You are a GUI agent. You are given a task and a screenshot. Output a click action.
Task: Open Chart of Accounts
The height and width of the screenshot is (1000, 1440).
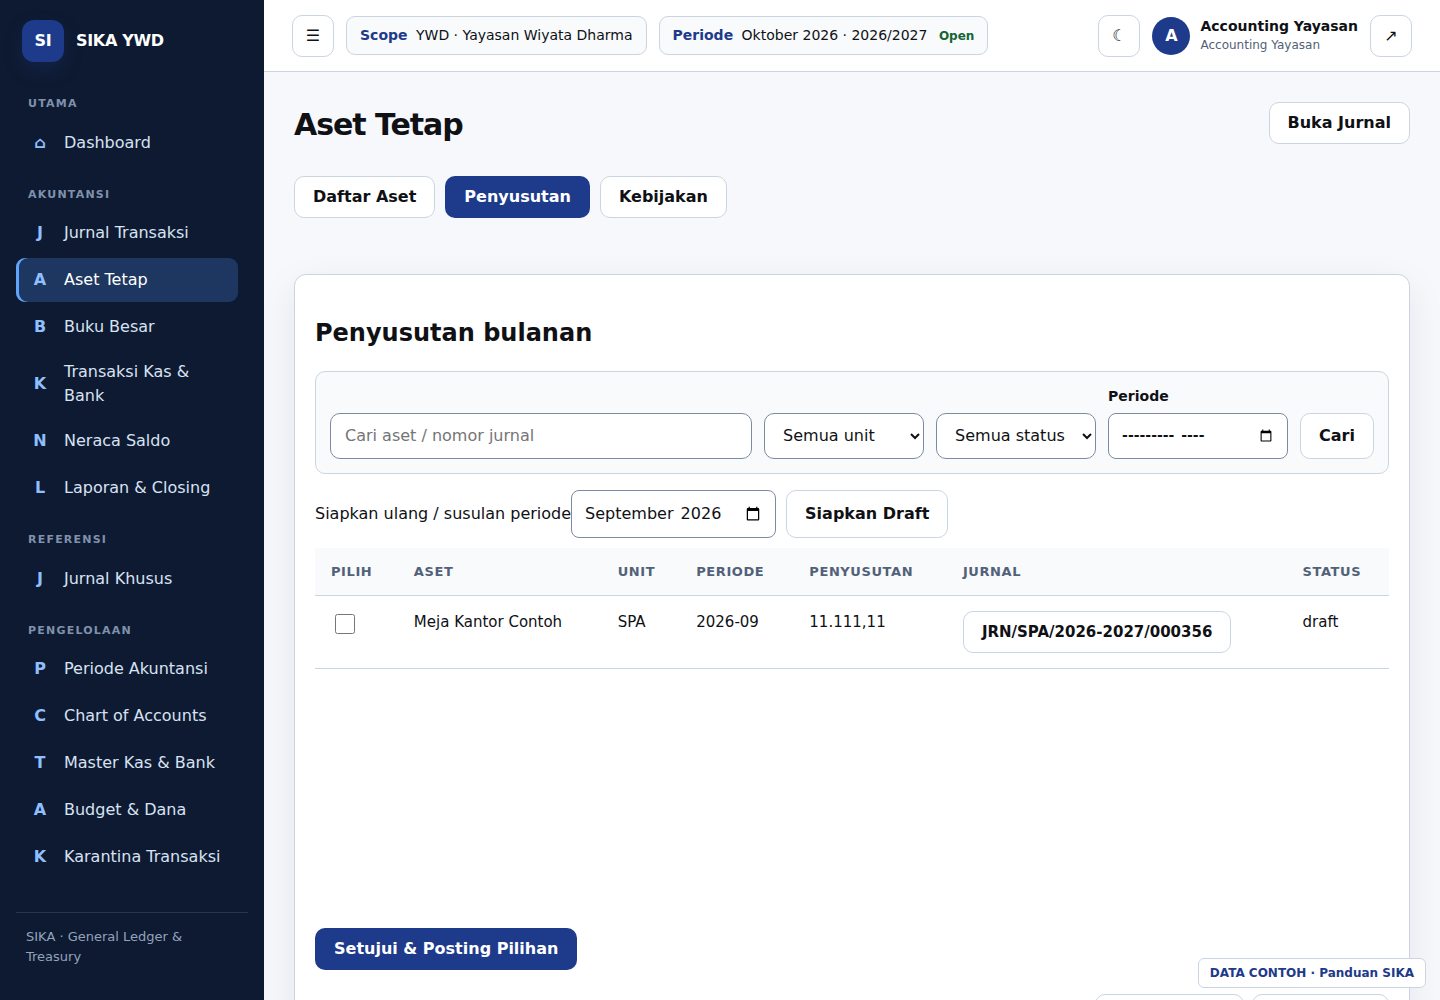[x=127, y=715]
